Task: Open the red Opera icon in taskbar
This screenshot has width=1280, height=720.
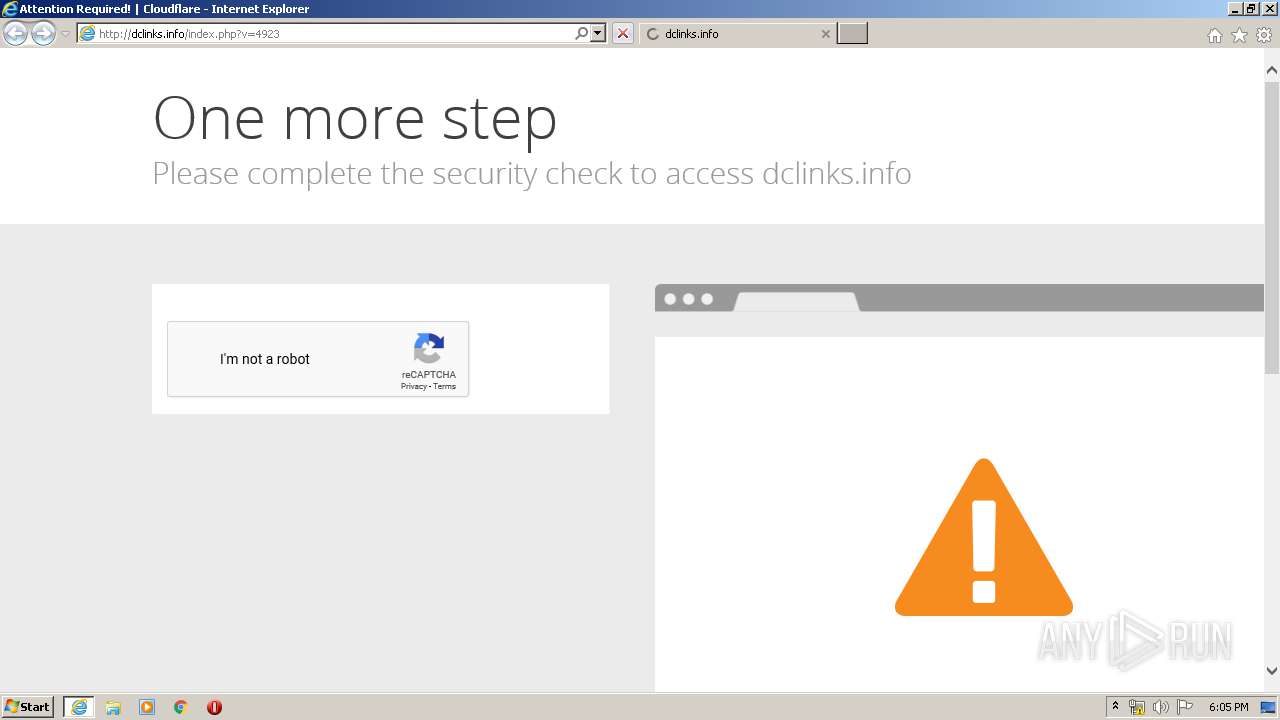Action: [214, 707]
